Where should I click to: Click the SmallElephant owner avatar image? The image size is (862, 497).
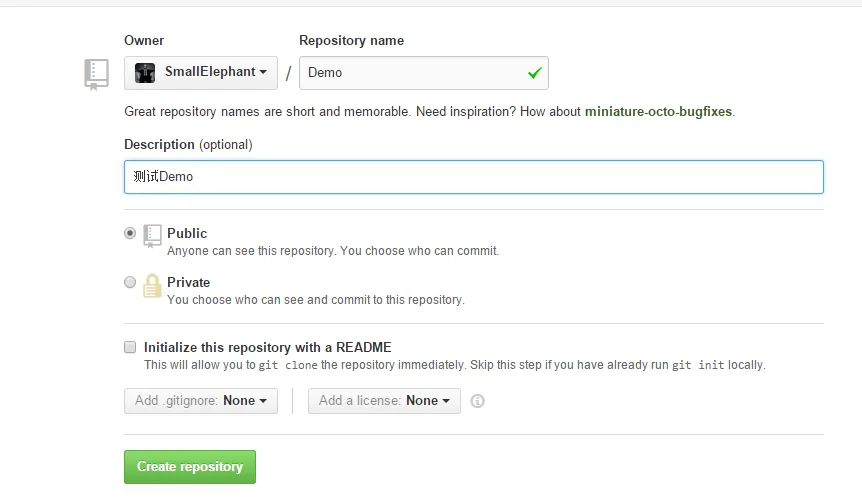[x=145, y=72]
